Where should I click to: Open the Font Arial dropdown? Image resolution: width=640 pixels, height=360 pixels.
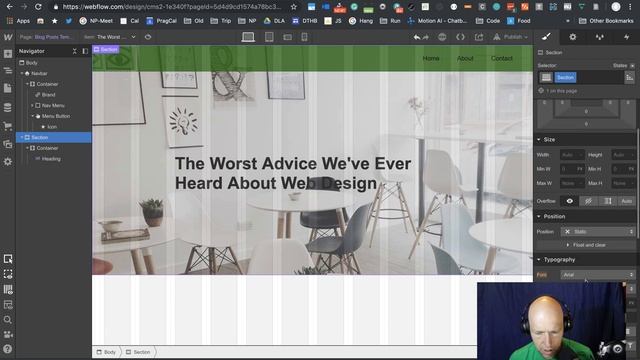598,275
